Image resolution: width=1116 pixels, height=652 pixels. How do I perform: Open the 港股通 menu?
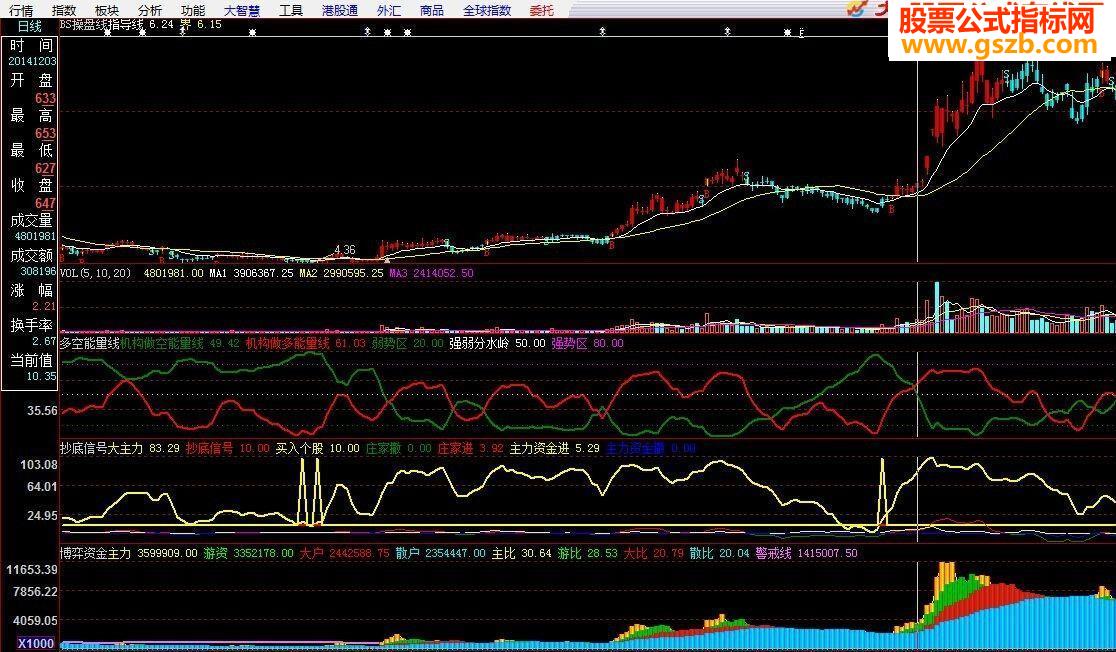tap(339, 10)
